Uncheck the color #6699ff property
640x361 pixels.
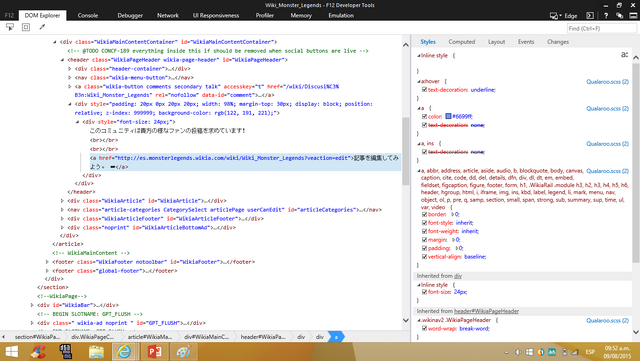(x=424, y=116)
